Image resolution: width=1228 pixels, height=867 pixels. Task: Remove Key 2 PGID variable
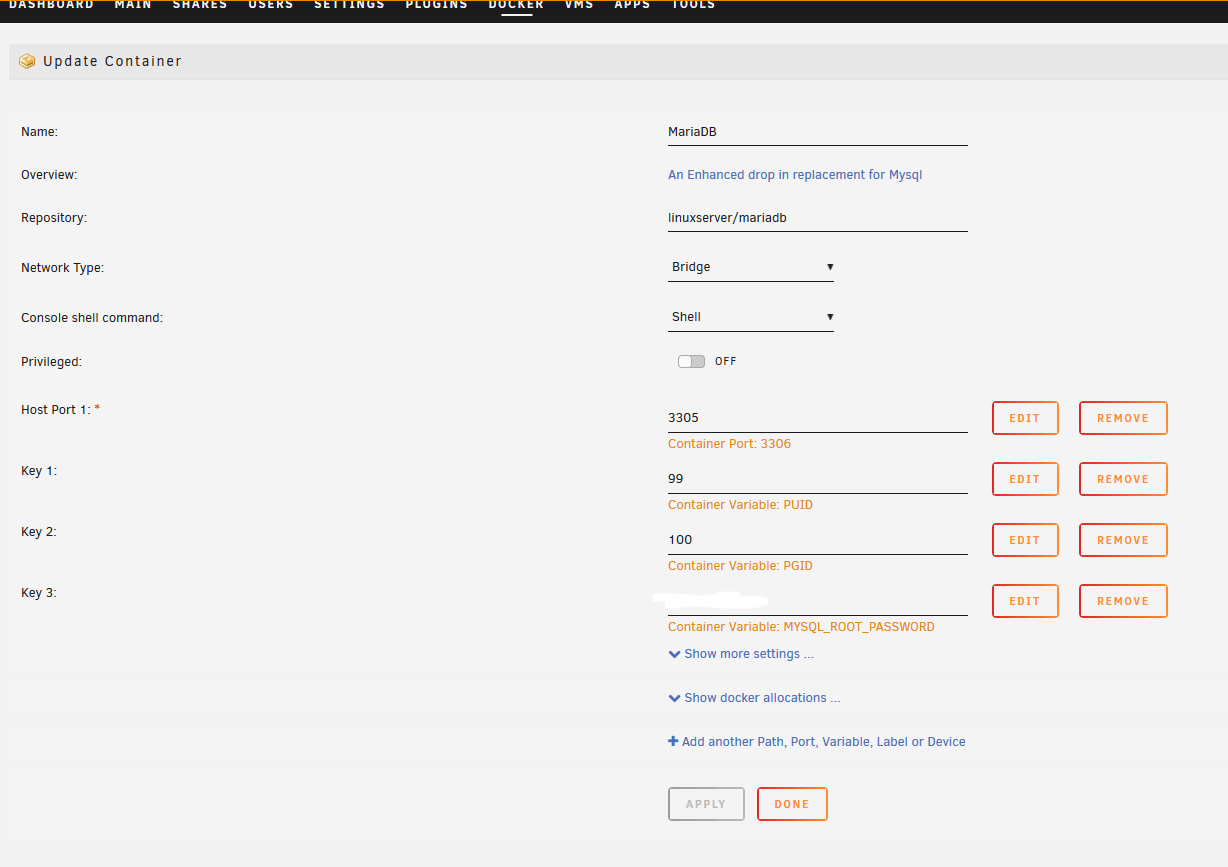coord(1123,540)
